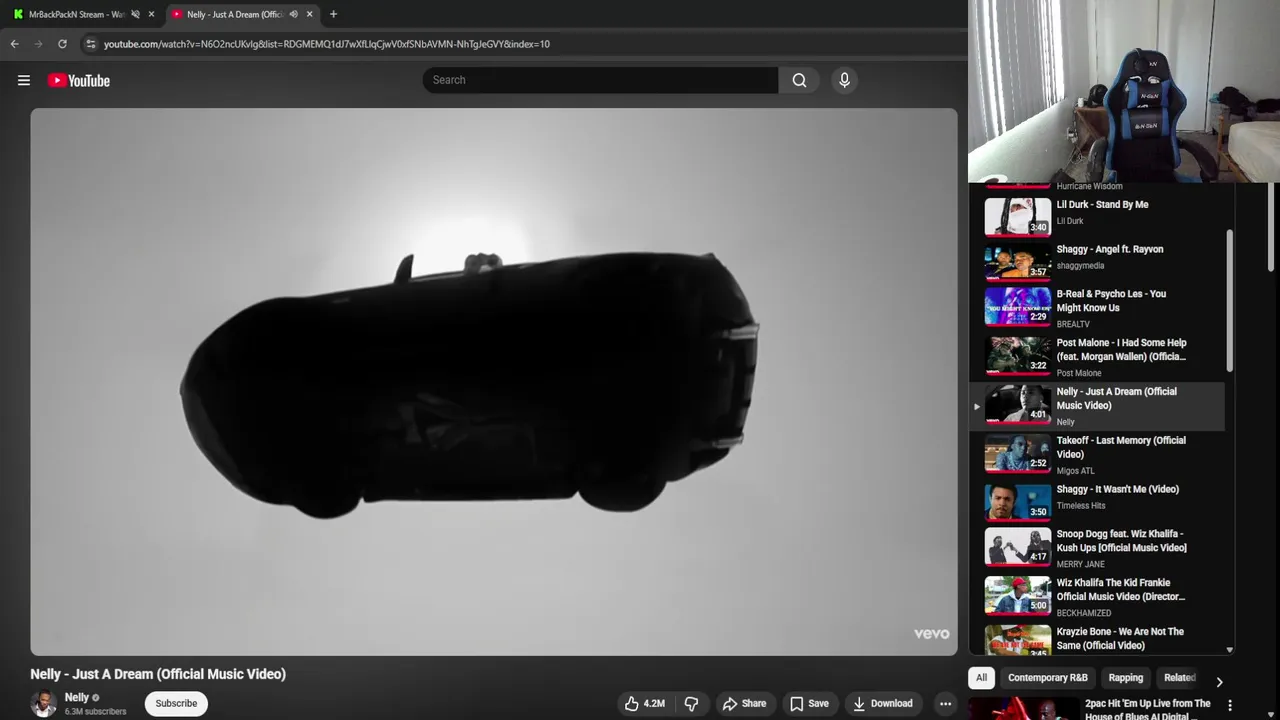
Task: Mute the Nelly tab audio speaker icon
Action: click(293, 14)
